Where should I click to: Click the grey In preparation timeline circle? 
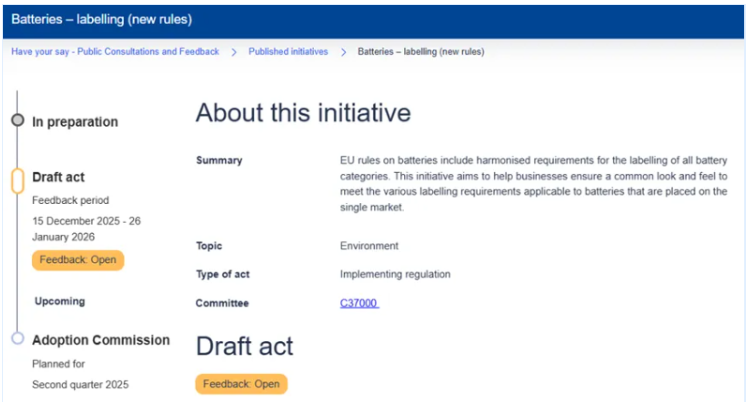point(17,121)
